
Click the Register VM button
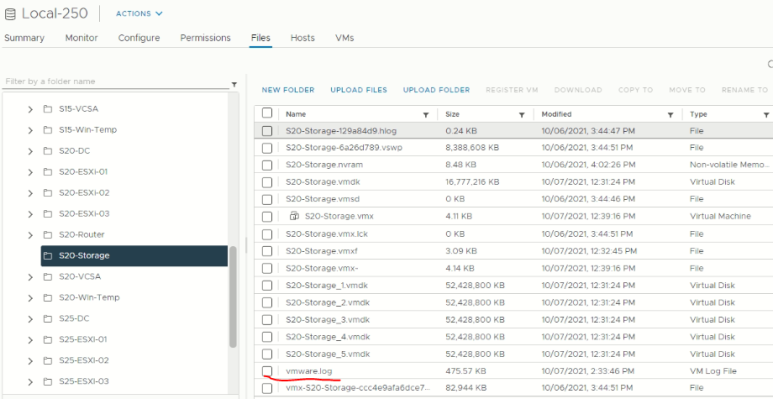click(512, 90)
